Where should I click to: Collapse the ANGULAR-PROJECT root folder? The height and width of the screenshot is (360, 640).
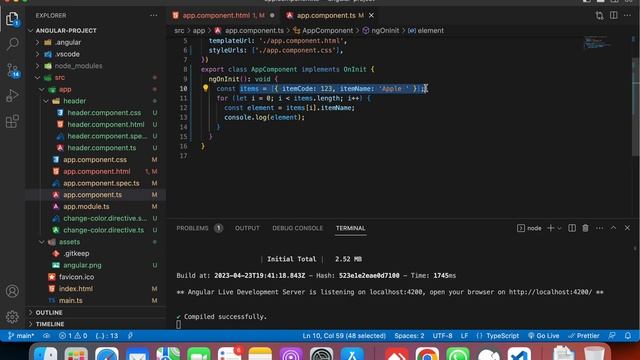pyautogui.click(x=96, y=31)
